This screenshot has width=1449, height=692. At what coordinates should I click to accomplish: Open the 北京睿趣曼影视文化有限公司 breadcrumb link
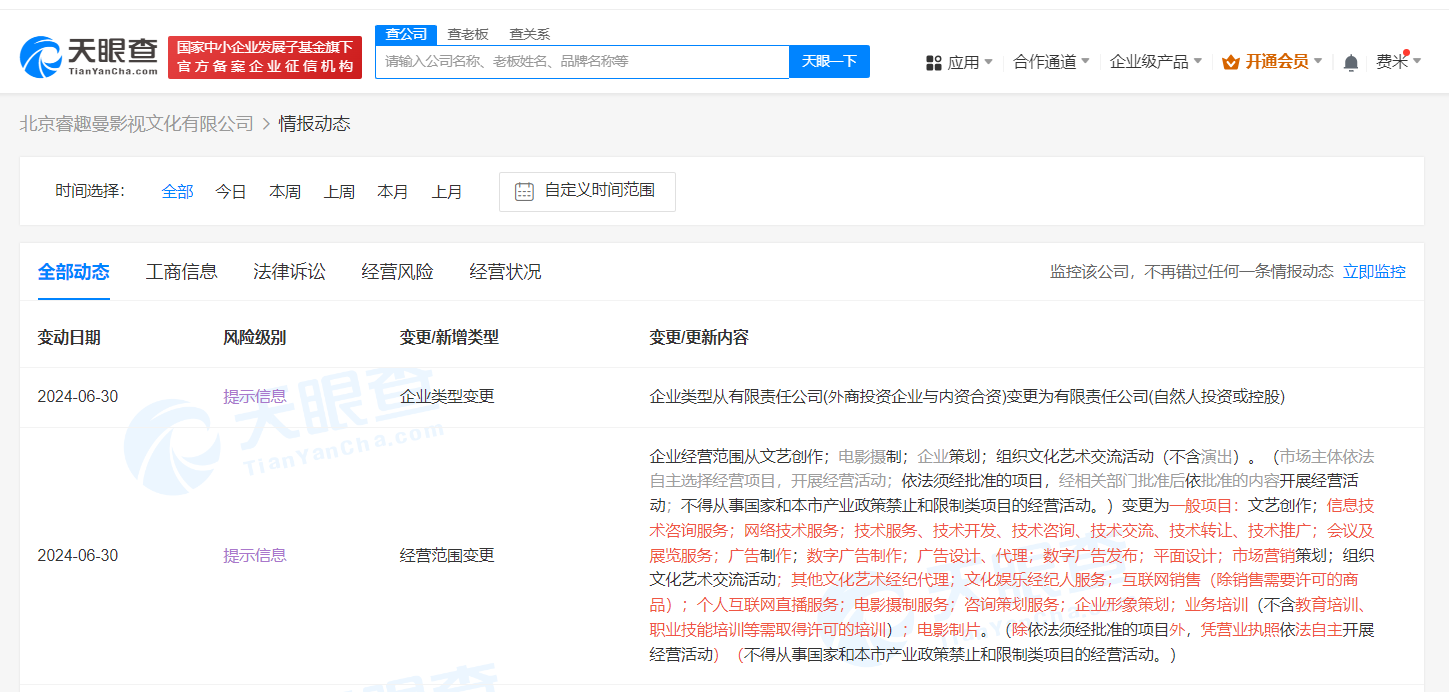134,123
